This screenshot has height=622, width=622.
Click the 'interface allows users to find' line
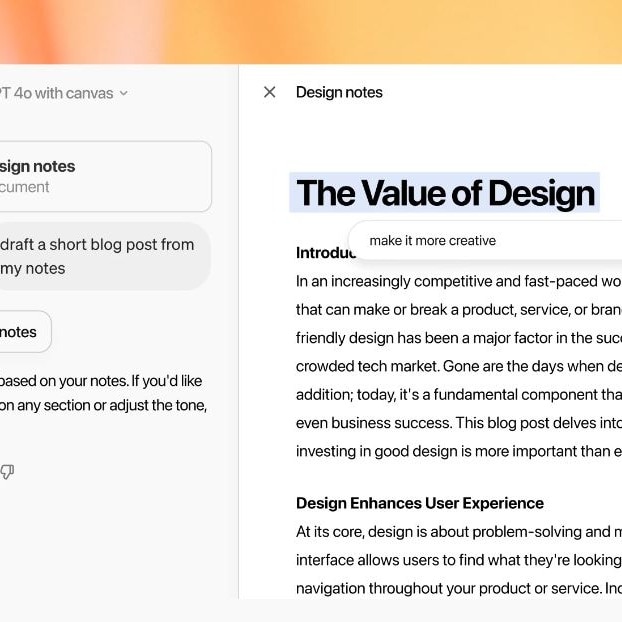point(459,560)
